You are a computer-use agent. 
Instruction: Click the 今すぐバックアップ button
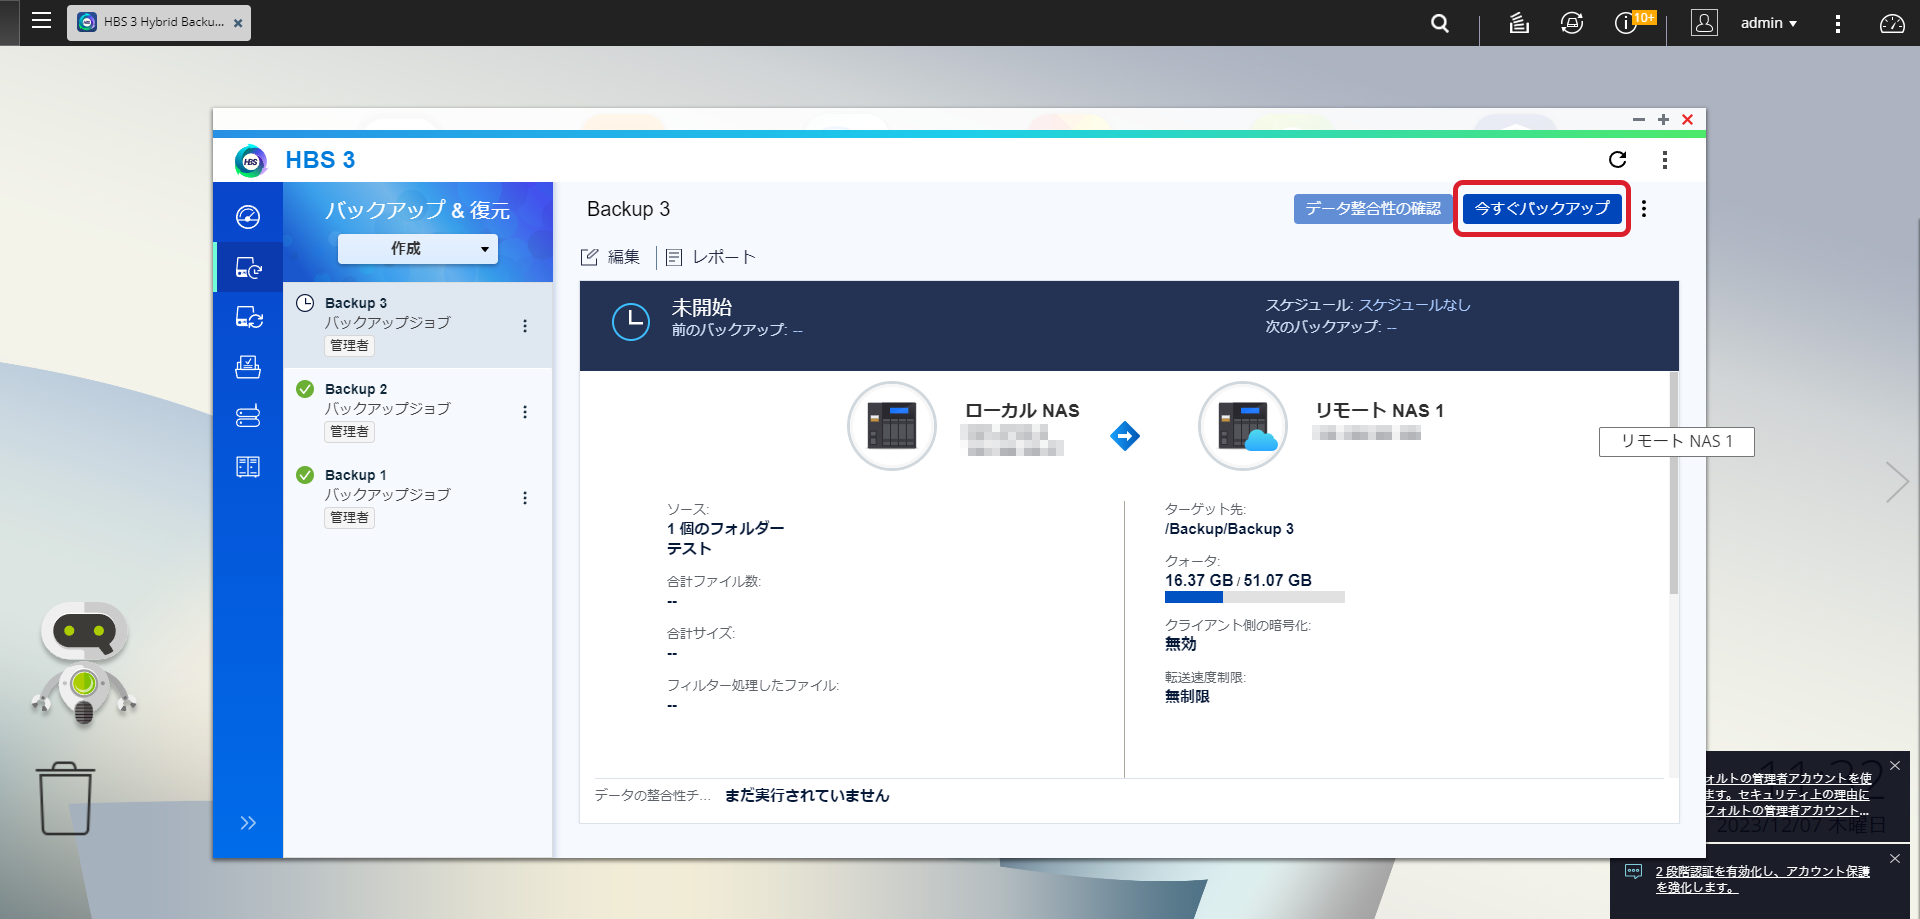(1542, 208)
